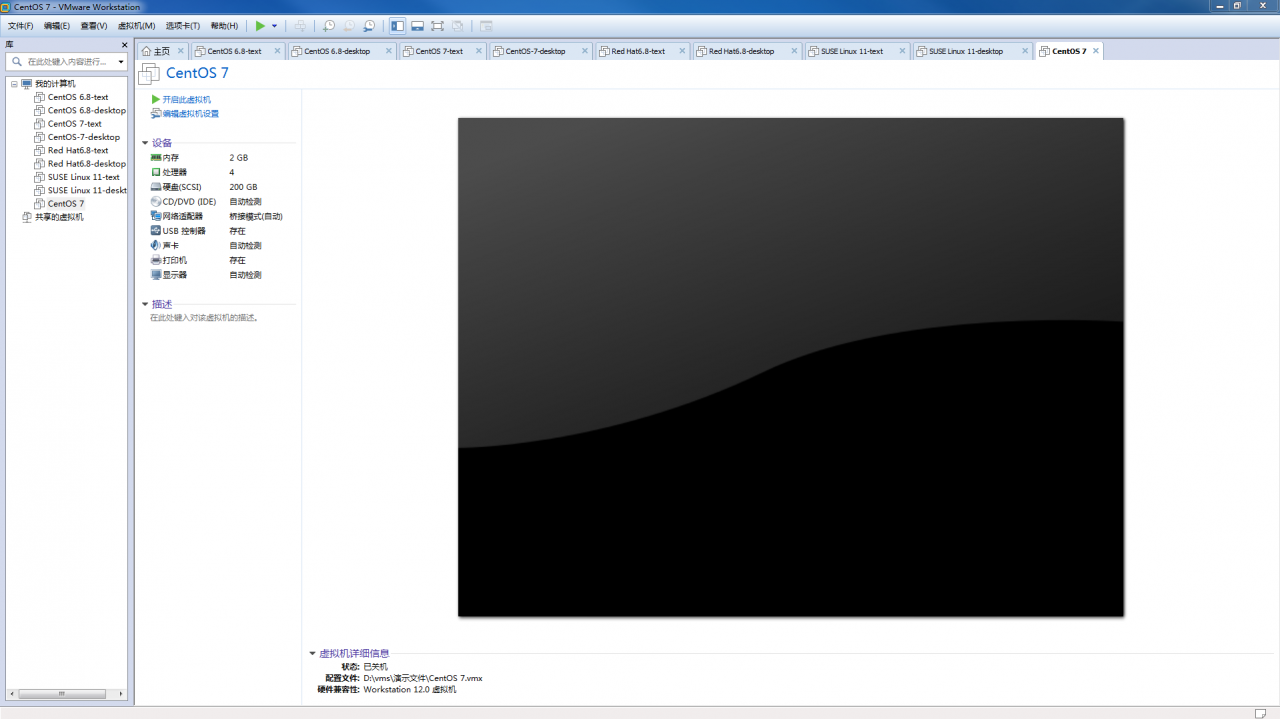Collapse the 设备 devices section
1280x719 pixels.
pyautogui.click(x=145, y=143)
